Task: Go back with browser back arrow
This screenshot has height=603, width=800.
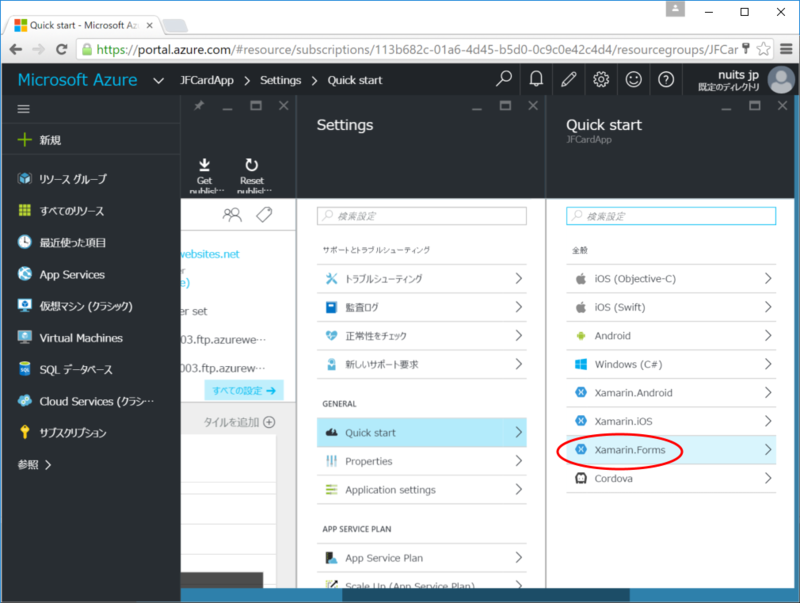Action: [x=16, y=49]
